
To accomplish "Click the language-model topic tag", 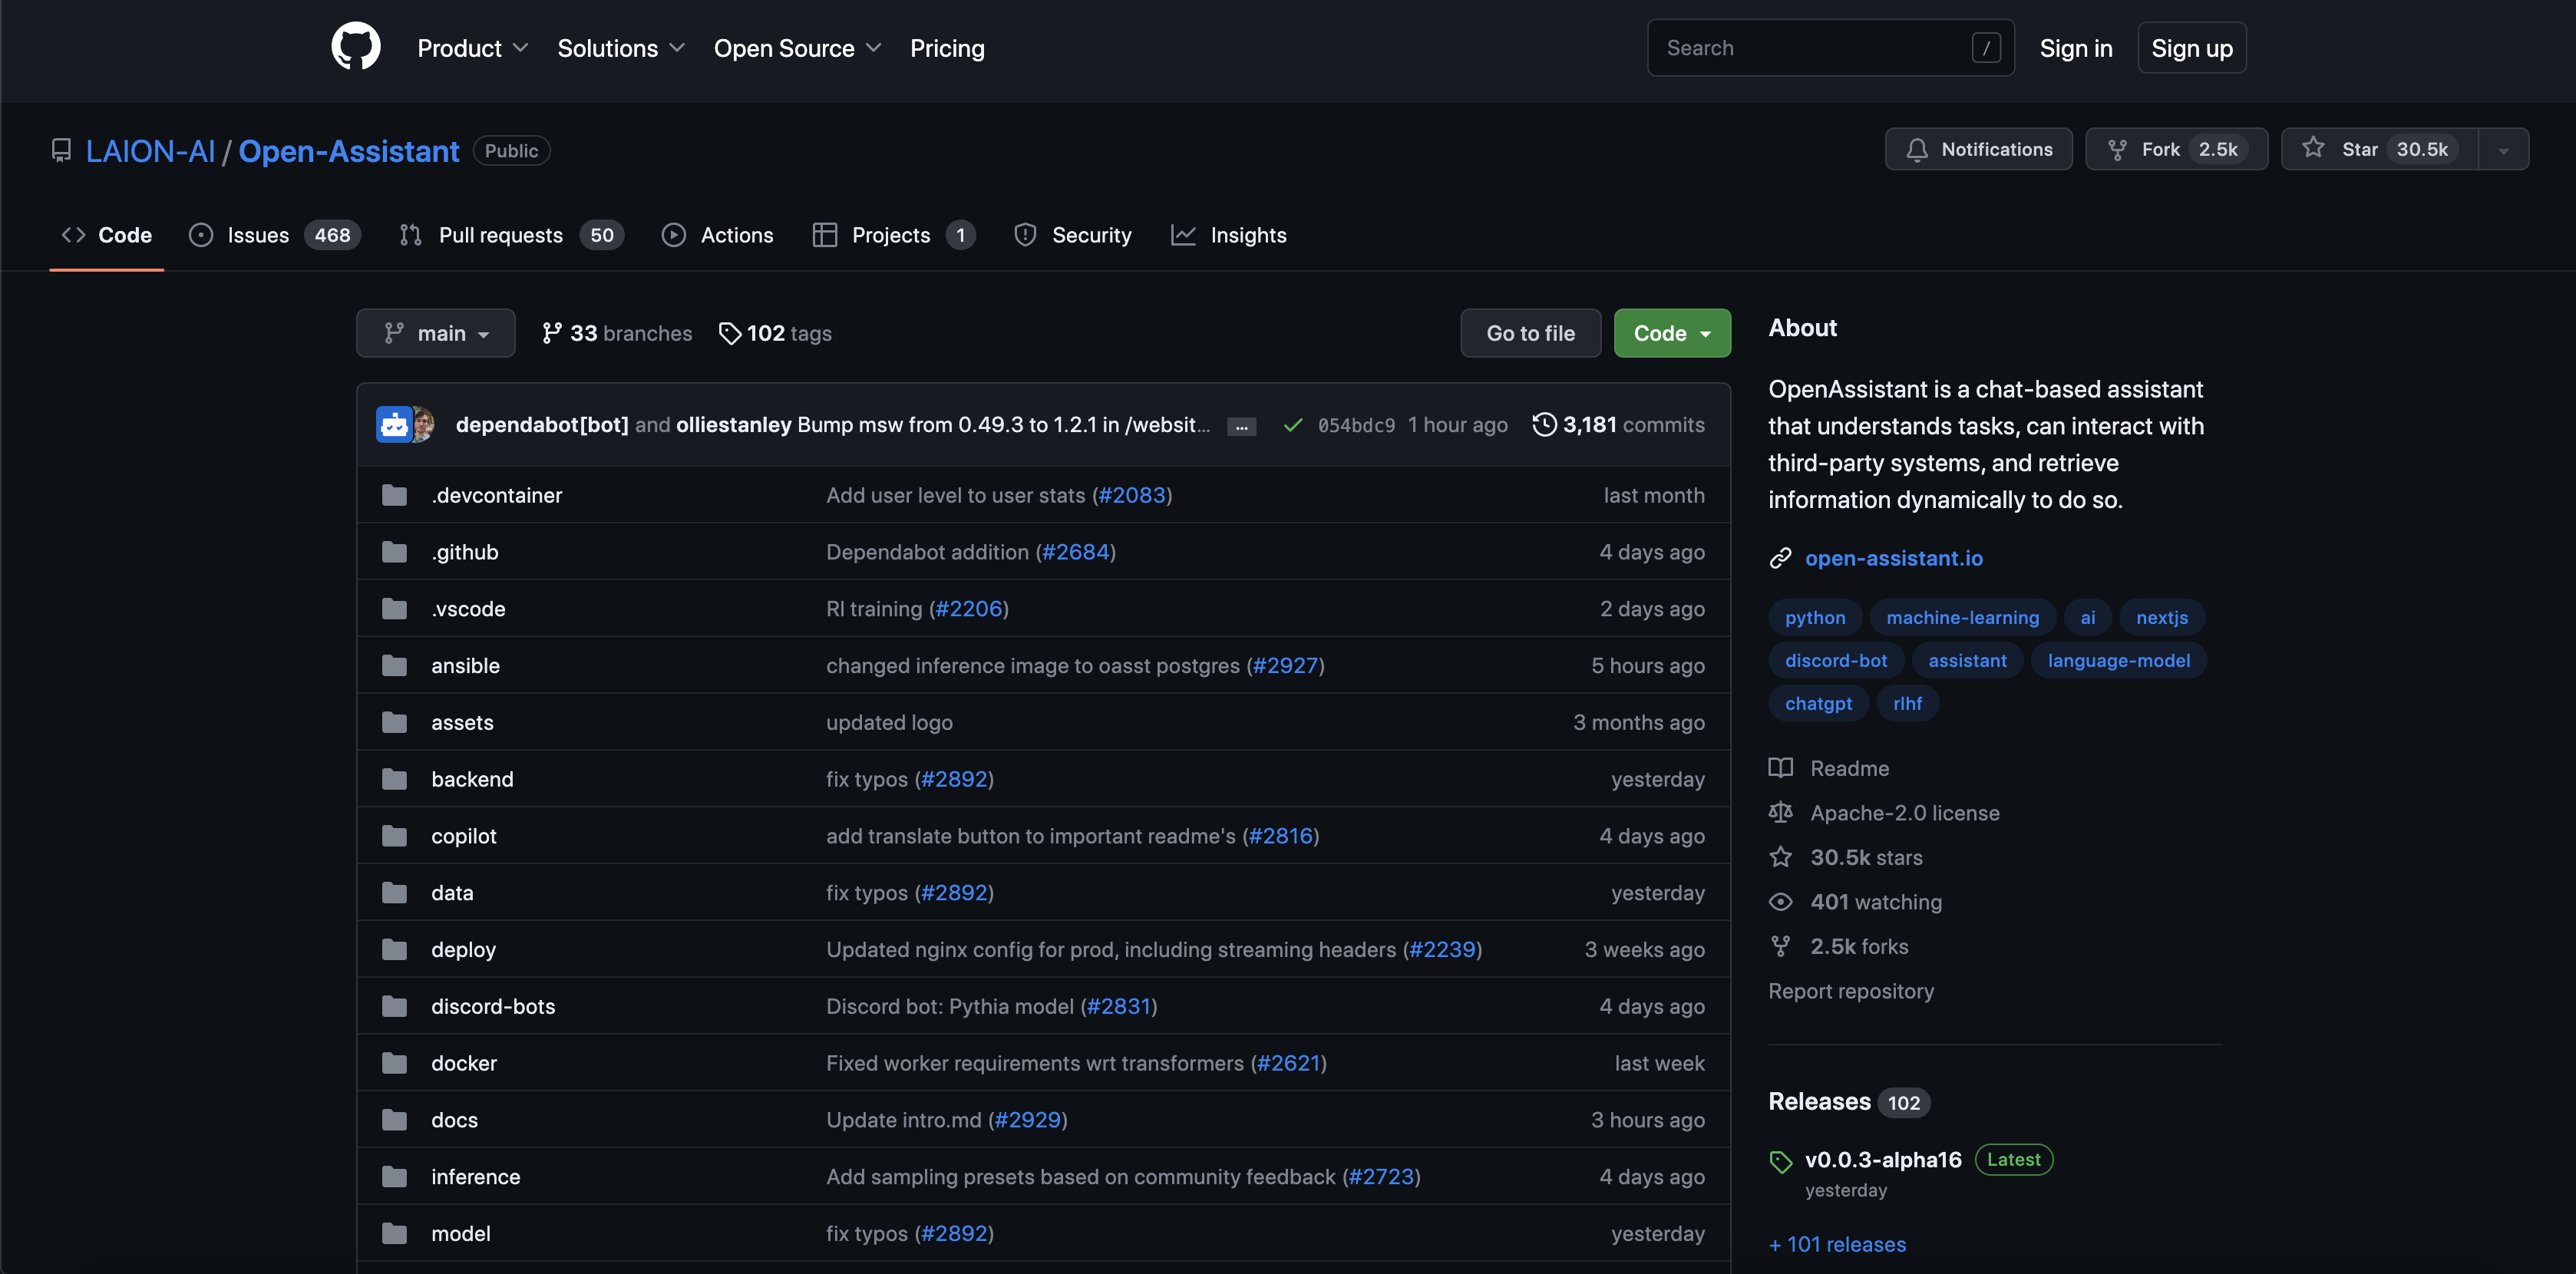I will 2118,660.
